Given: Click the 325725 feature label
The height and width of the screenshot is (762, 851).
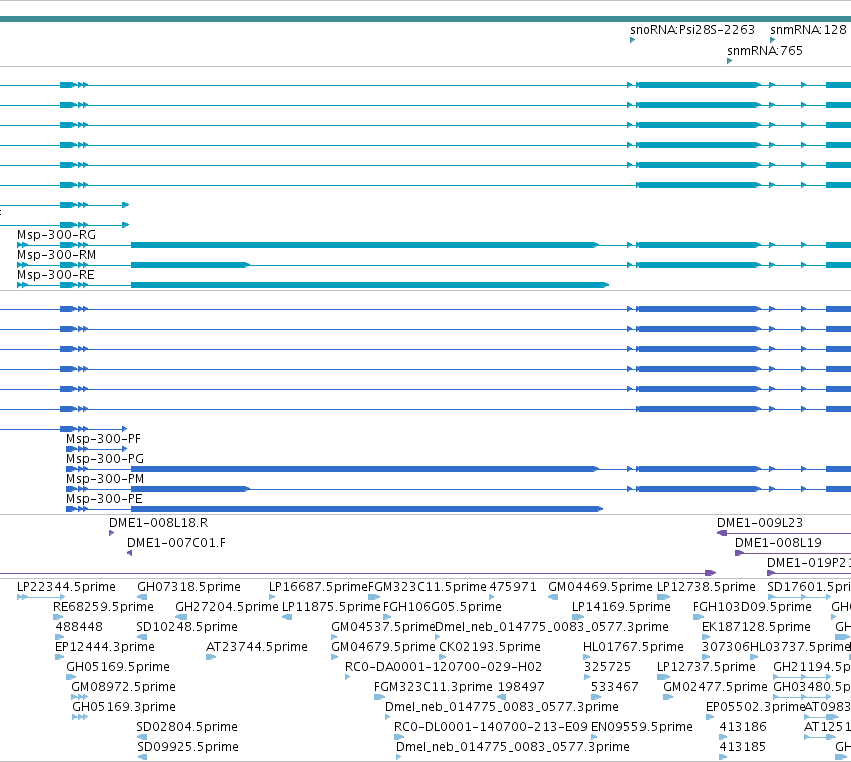Looking at the screenshot, I should (607, 668).
